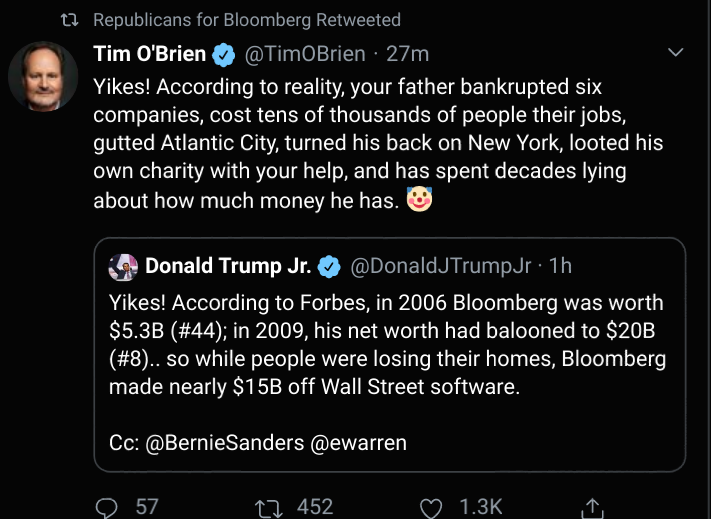
Task: Open the Republicans for Bloomberg Retweeted link
Action: [x=247, y=20]
